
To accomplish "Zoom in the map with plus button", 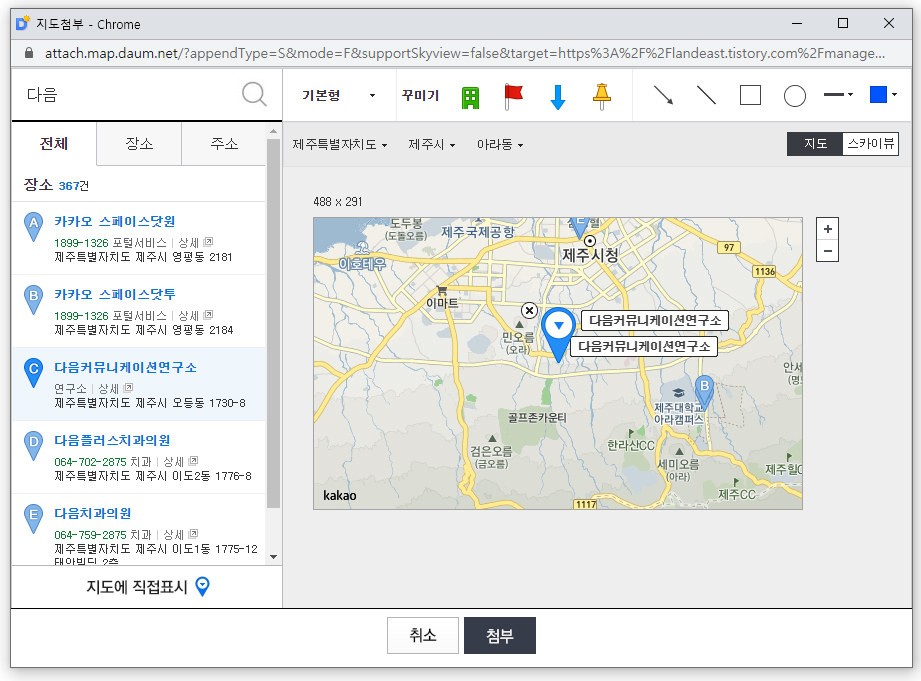I will click(828, 229).
